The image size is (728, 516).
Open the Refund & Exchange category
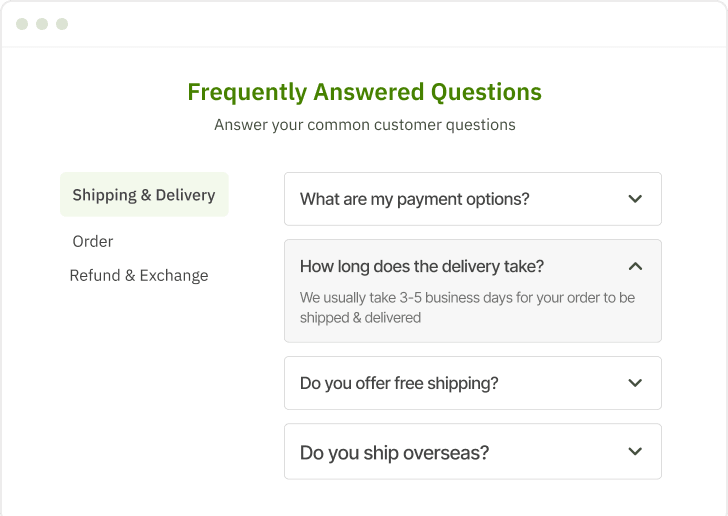click(x=139, y=276)
